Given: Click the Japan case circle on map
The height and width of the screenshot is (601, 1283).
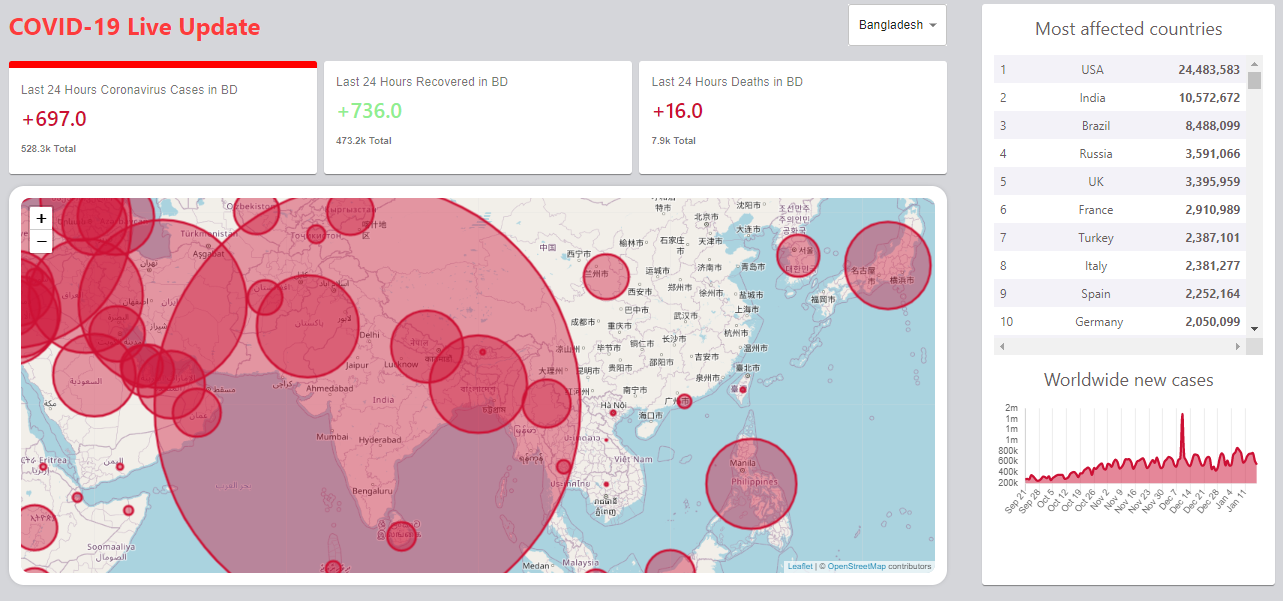Looking at the screenshot, I should point(888,266).
